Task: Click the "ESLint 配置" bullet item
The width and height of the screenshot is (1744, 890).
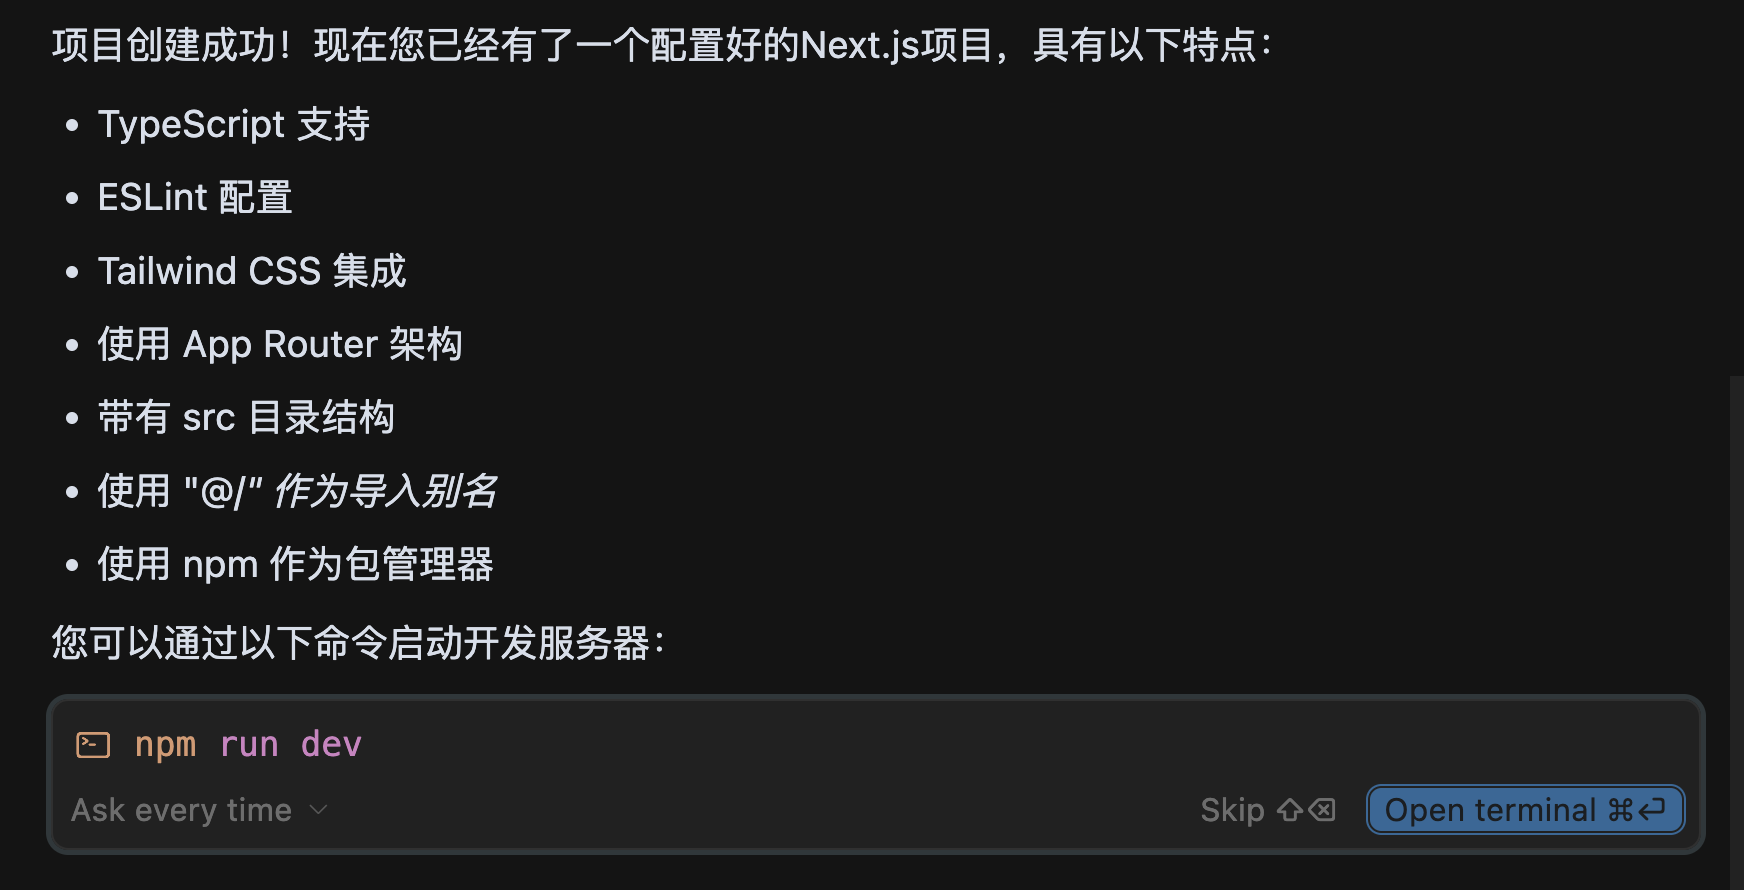Action: point(195,198)
